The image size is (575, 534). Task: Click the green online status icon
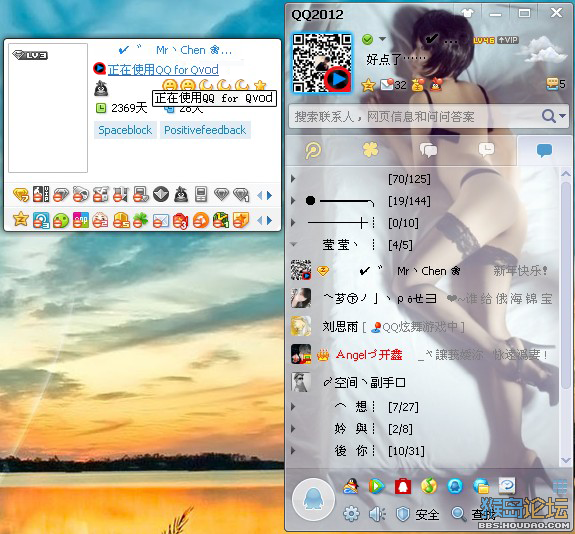(367, 39)
